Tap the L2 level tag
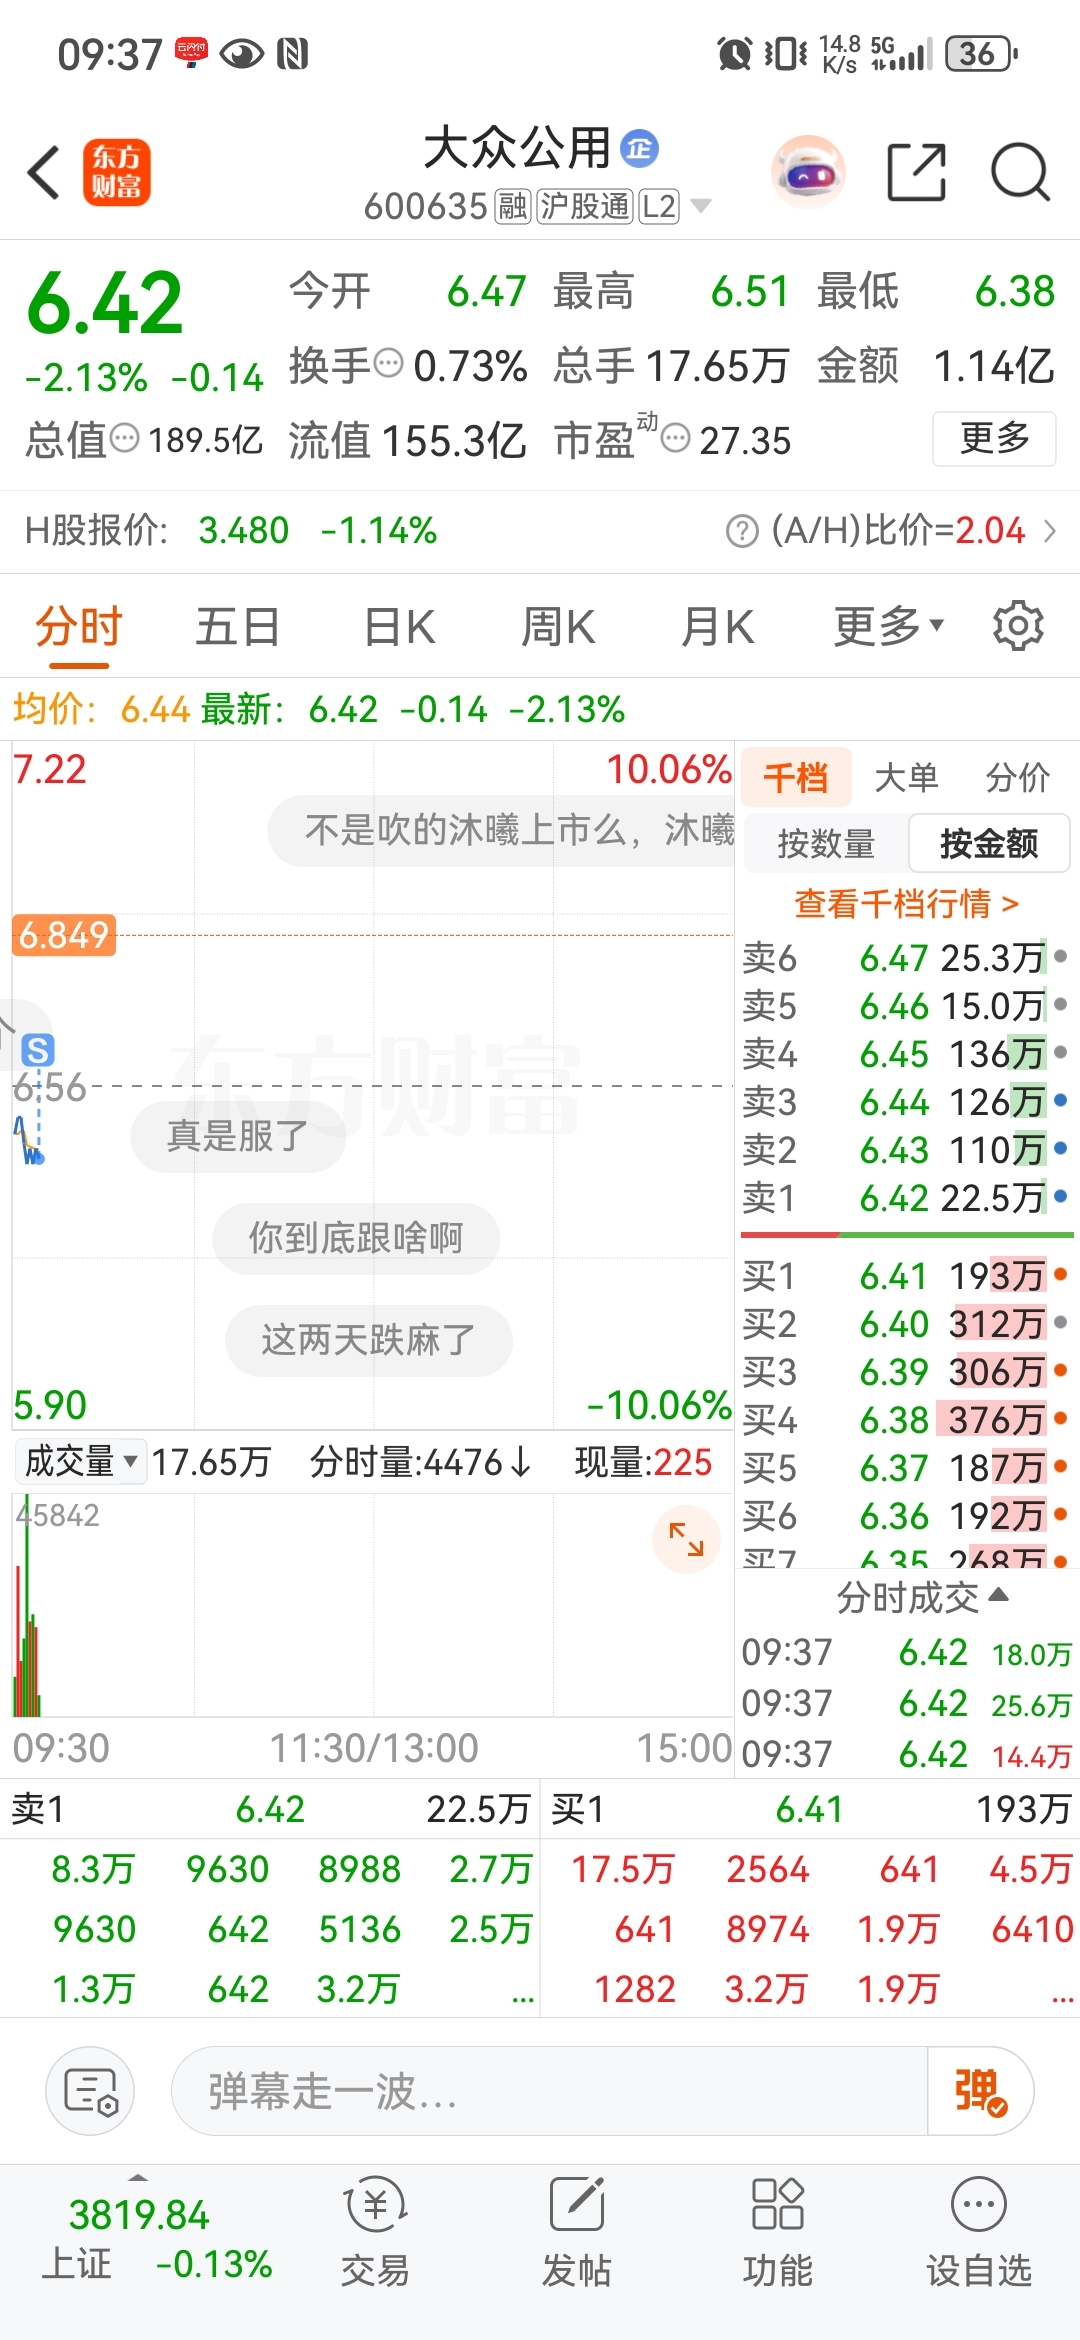Viewport: 1080px width, 2340px height. (660, 206)
